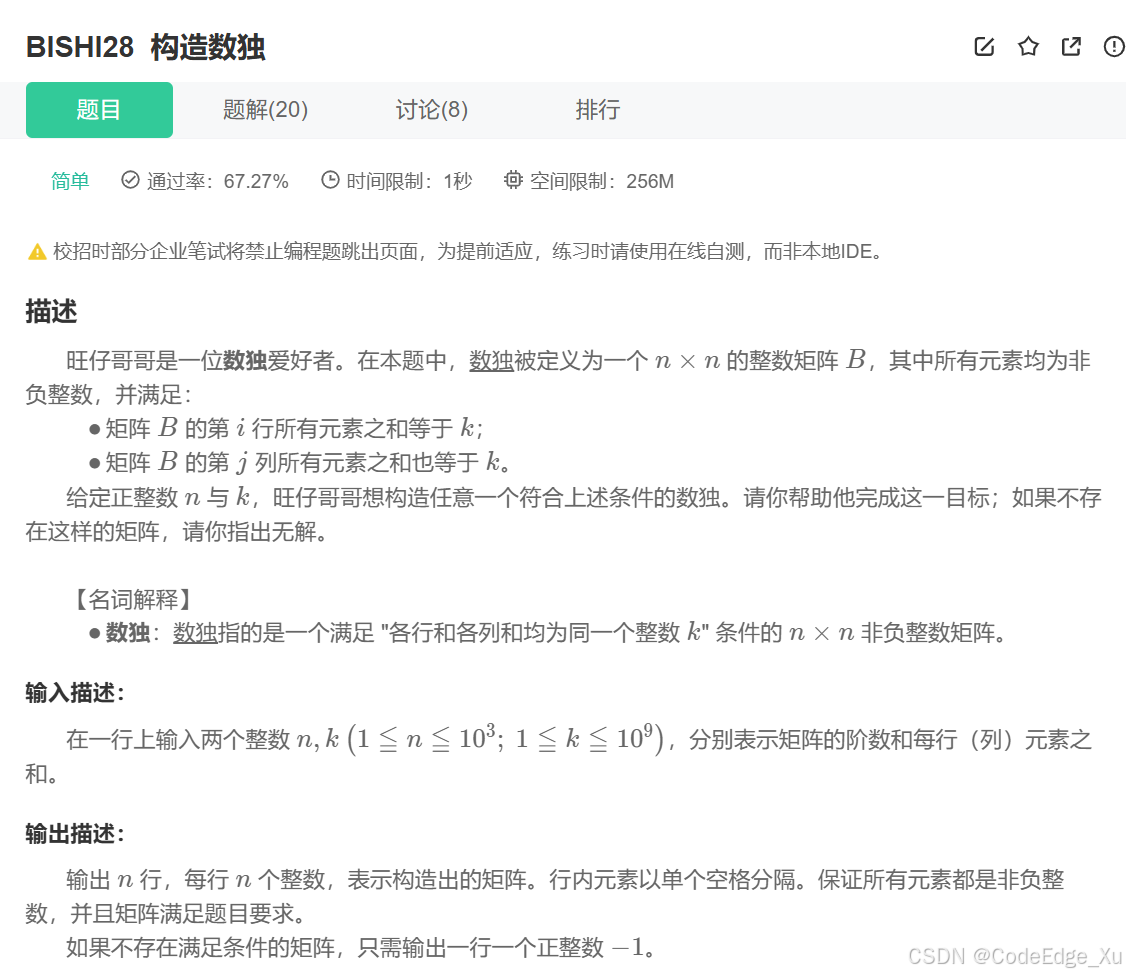Click the 简单 difficulty label
This screenshot has width=1126, height=976.
coord(69,181)
